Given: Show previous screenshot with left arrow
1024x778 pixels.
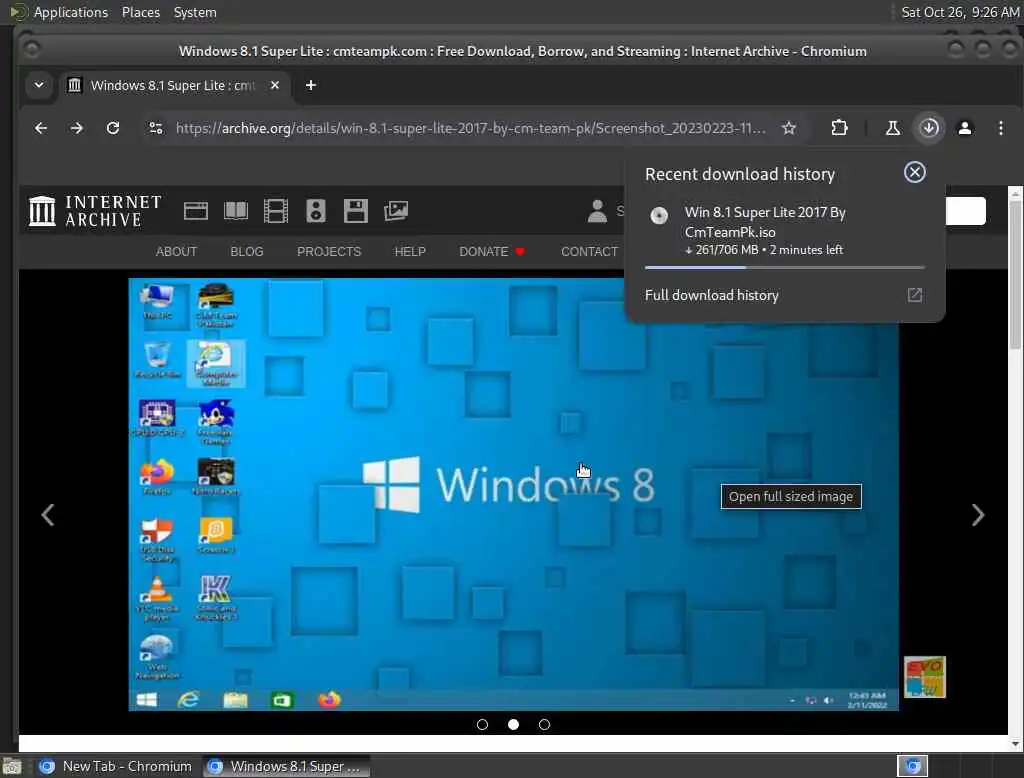Looking at the screenshot, I should click(48, 515).
